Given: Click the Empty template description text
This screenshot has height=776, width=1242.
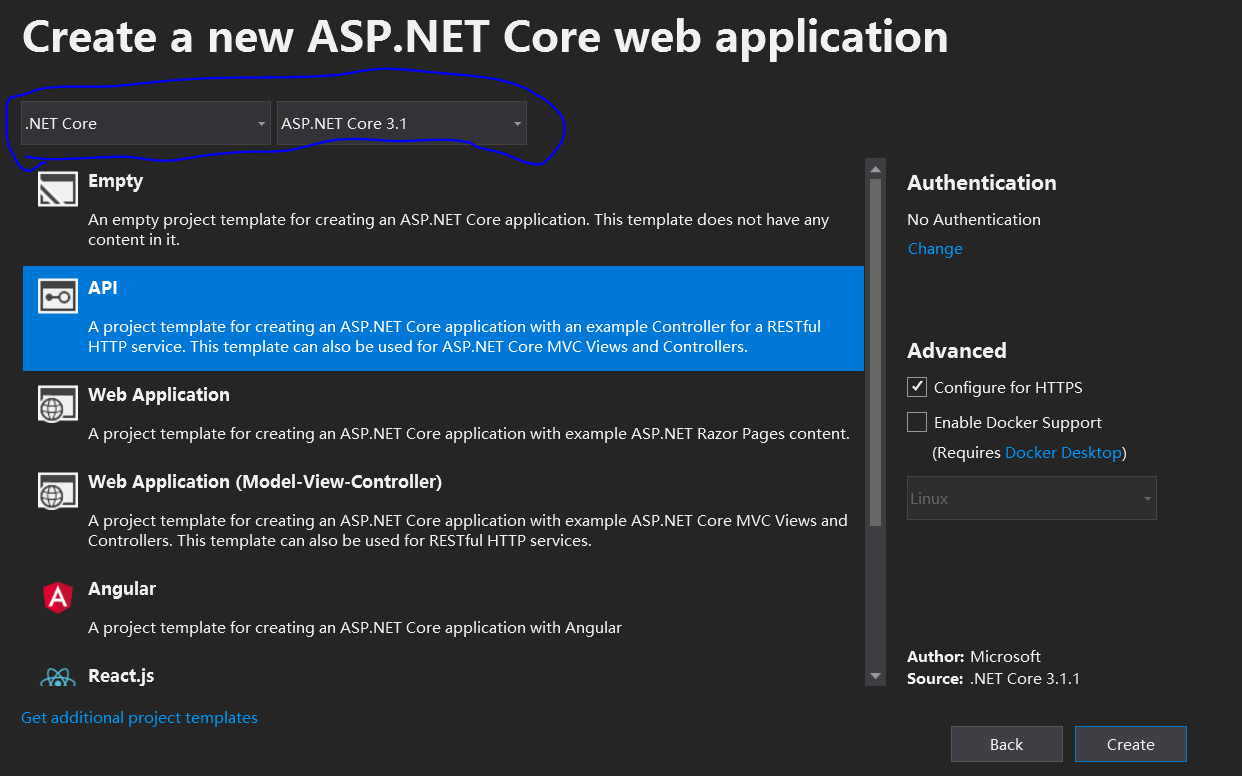Looking at the screenshot, I should click(459, 230).
